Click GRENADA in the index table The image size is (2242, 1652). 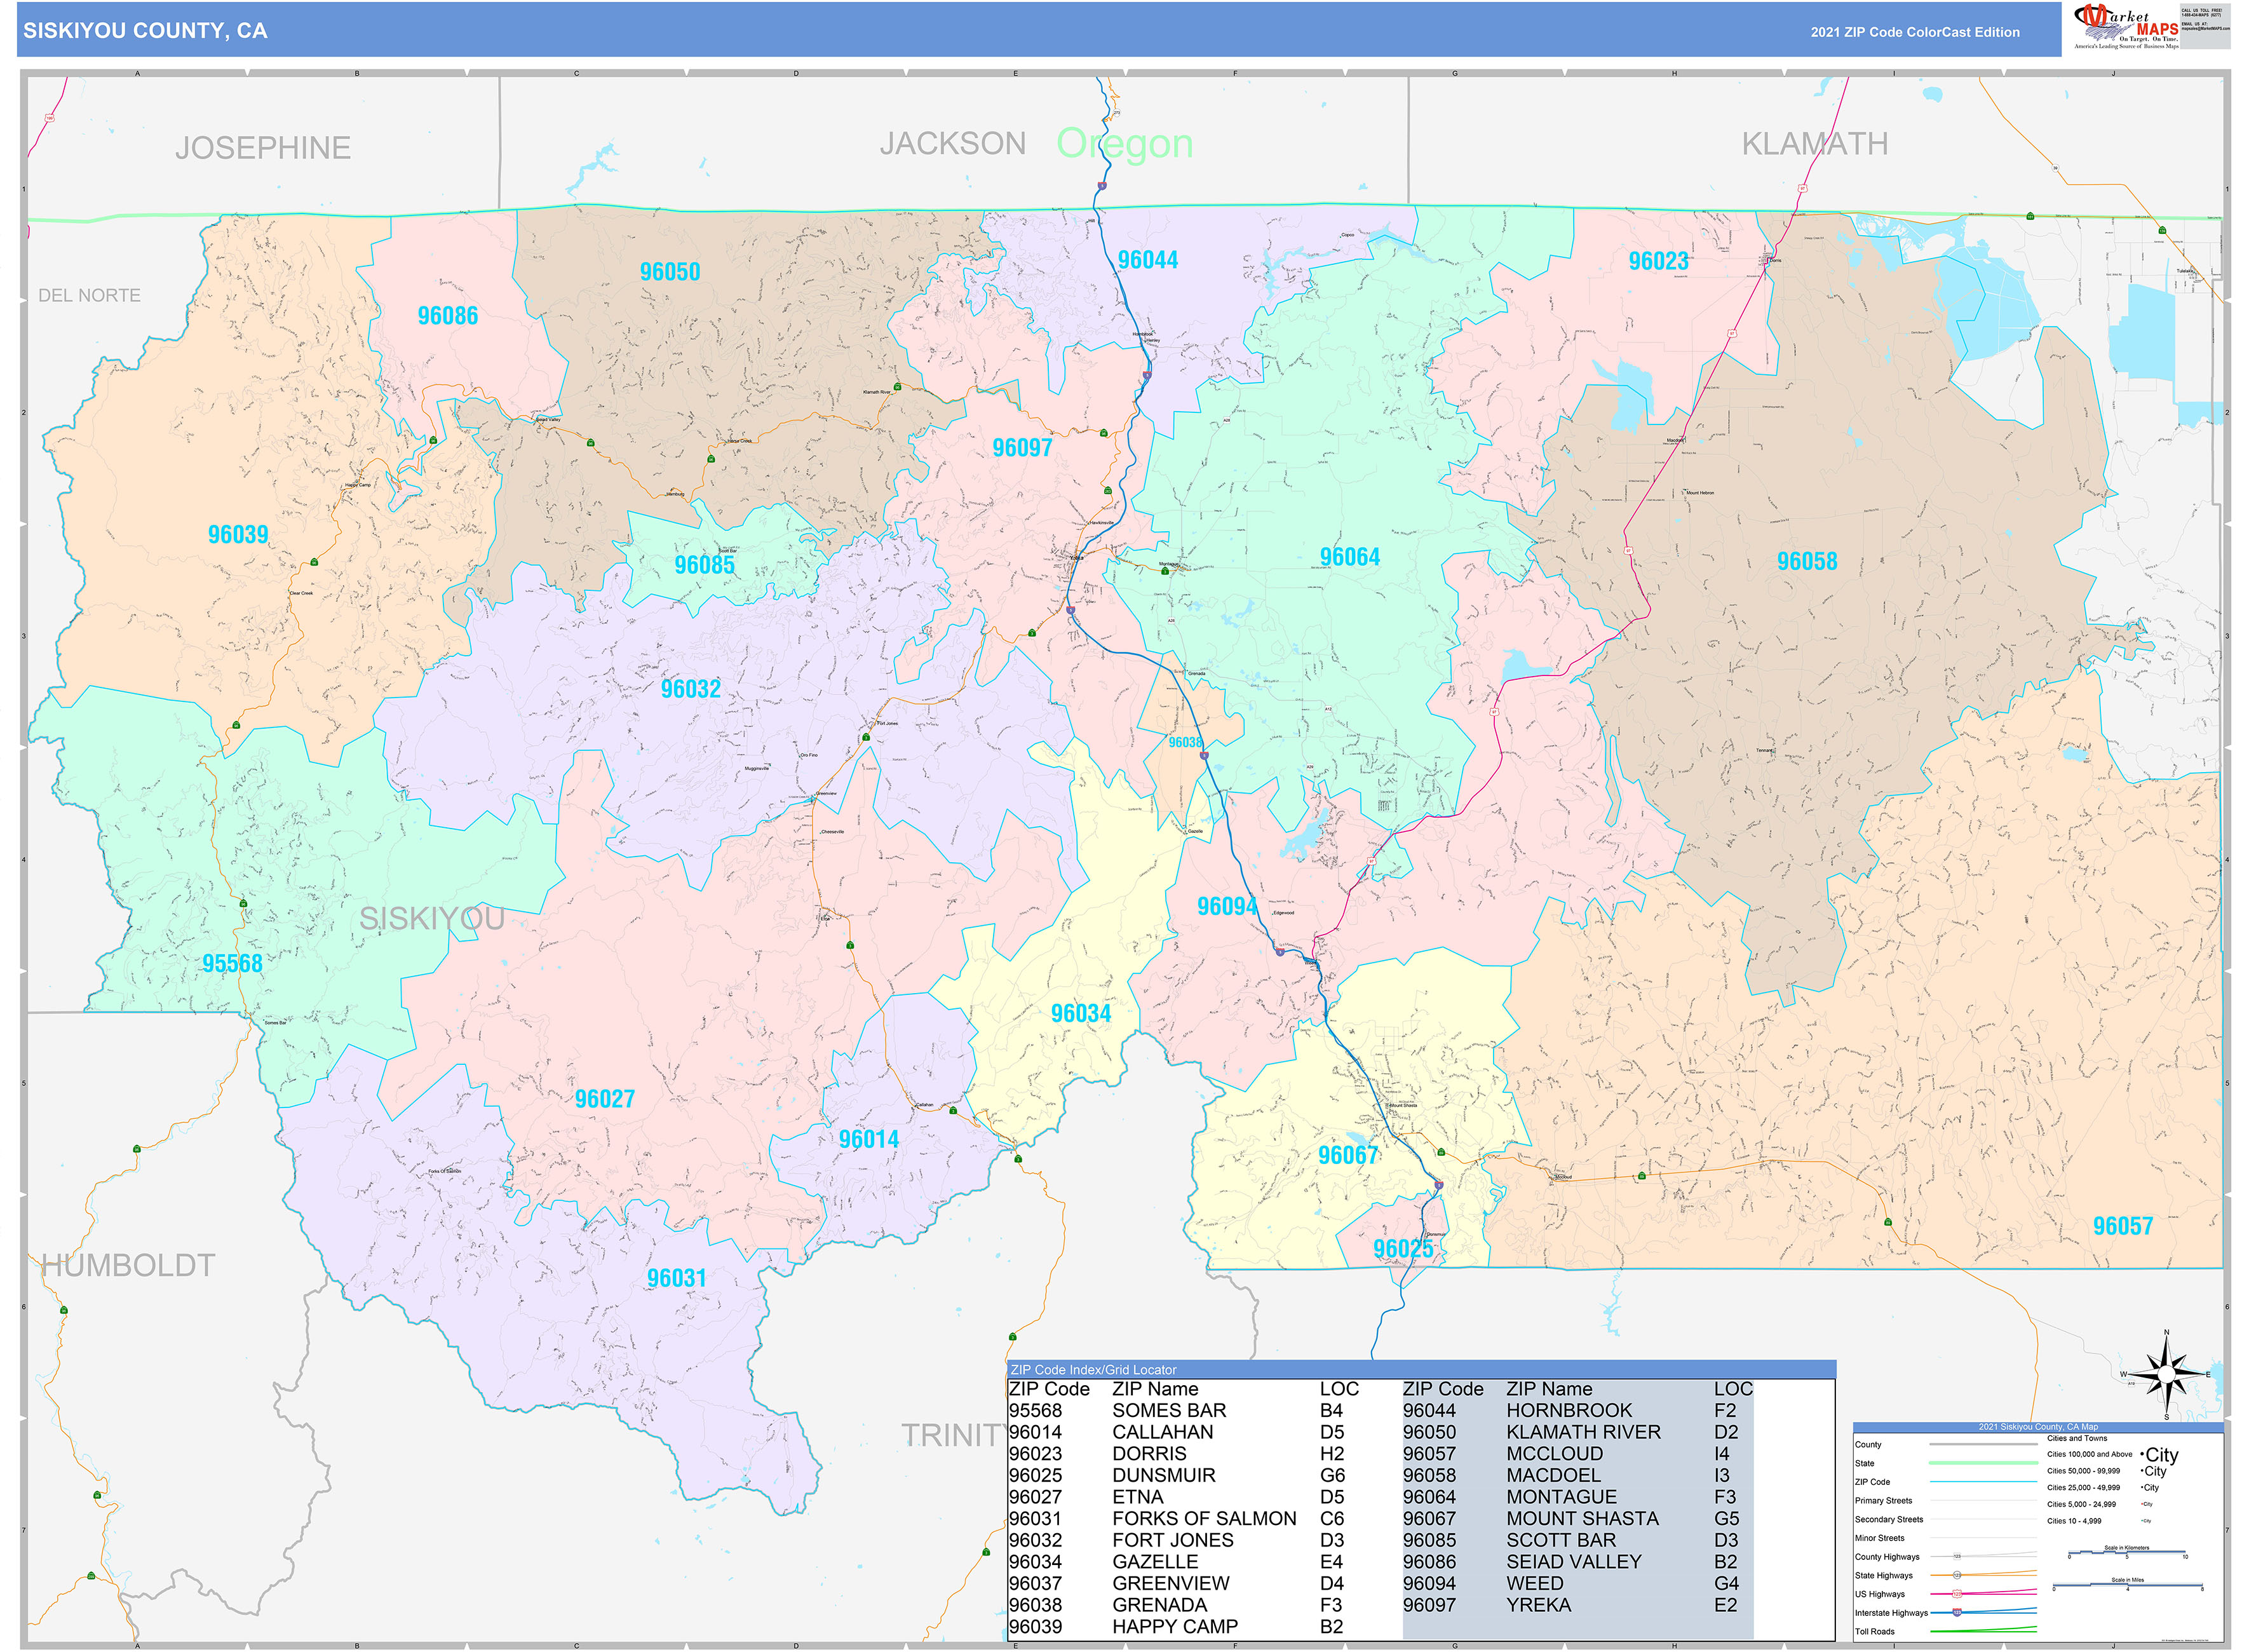coord(1160,1605)
